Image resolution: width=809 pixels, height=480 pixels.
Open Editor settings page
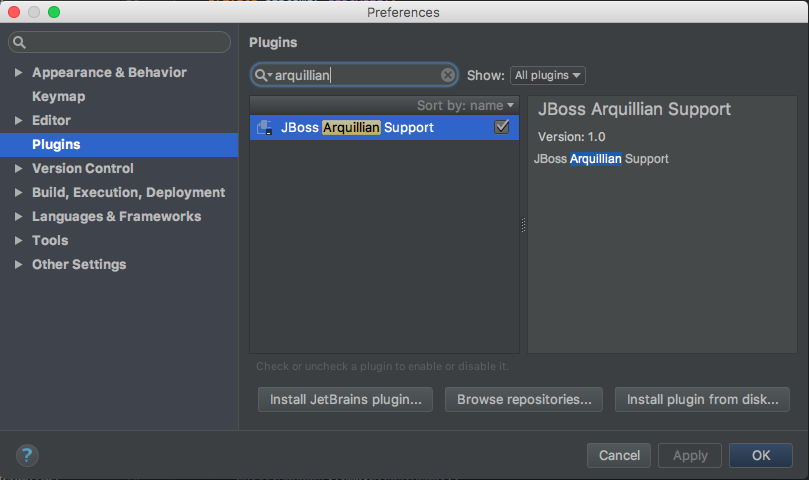(x=51, y=120)
